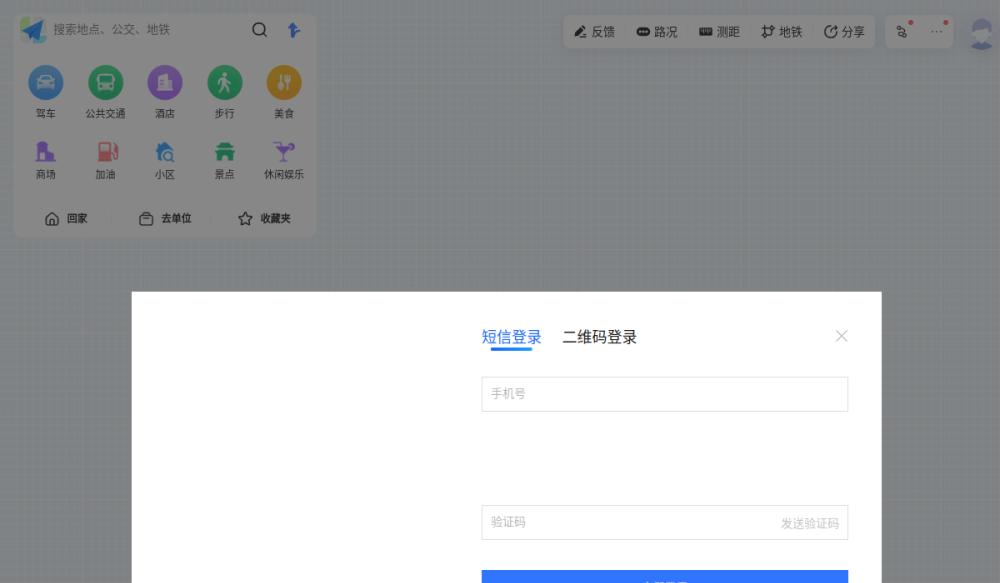Focus the 手机号 phone number field
Screen dimensions: 1000x583
pyautogui.click(x=665, y=394)
